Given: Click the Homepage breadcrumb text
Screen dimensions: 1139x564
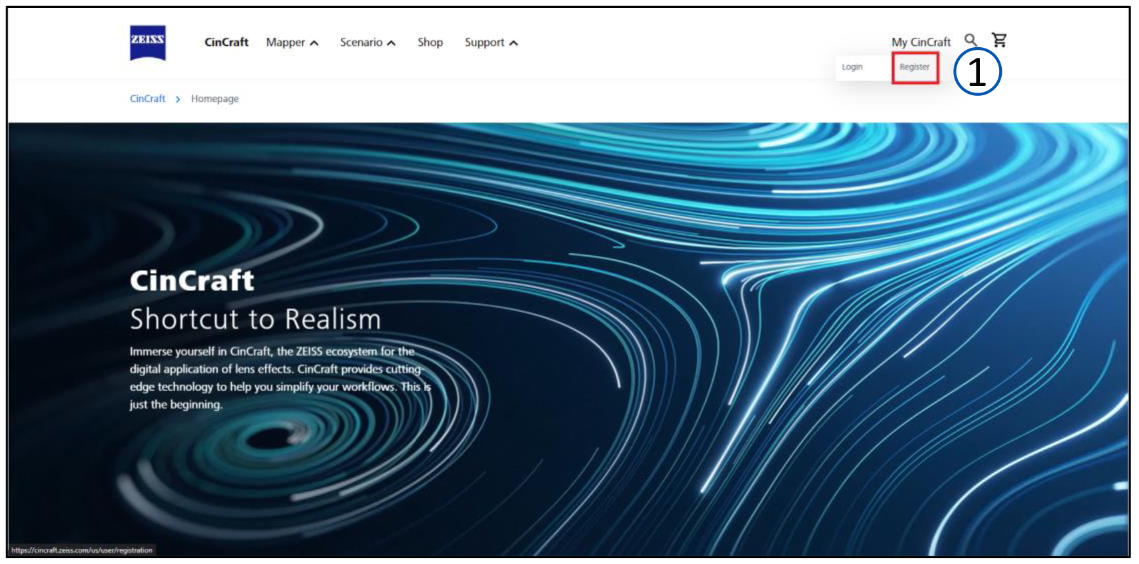Looking at the screenshot, I should click(x=214, y=99).
